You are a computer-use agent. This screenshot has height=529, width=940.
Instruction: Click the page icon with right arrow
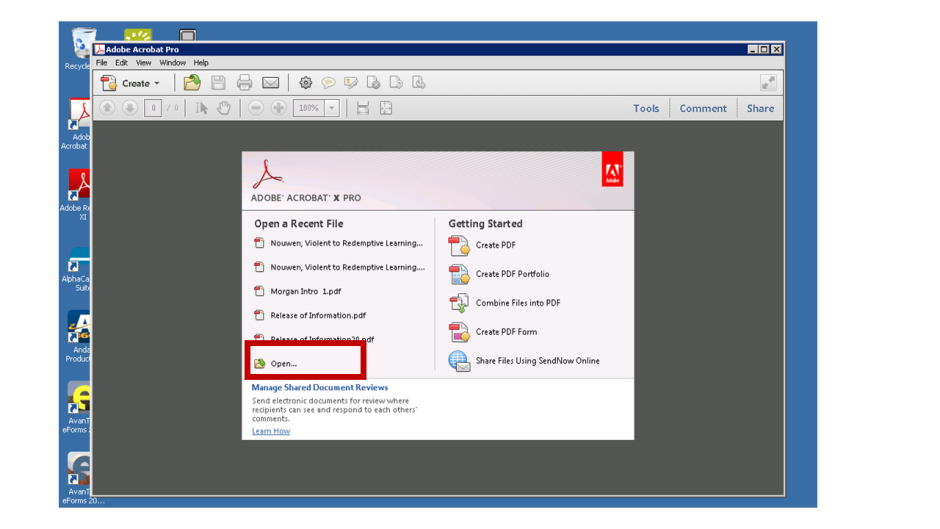point(396,83)
